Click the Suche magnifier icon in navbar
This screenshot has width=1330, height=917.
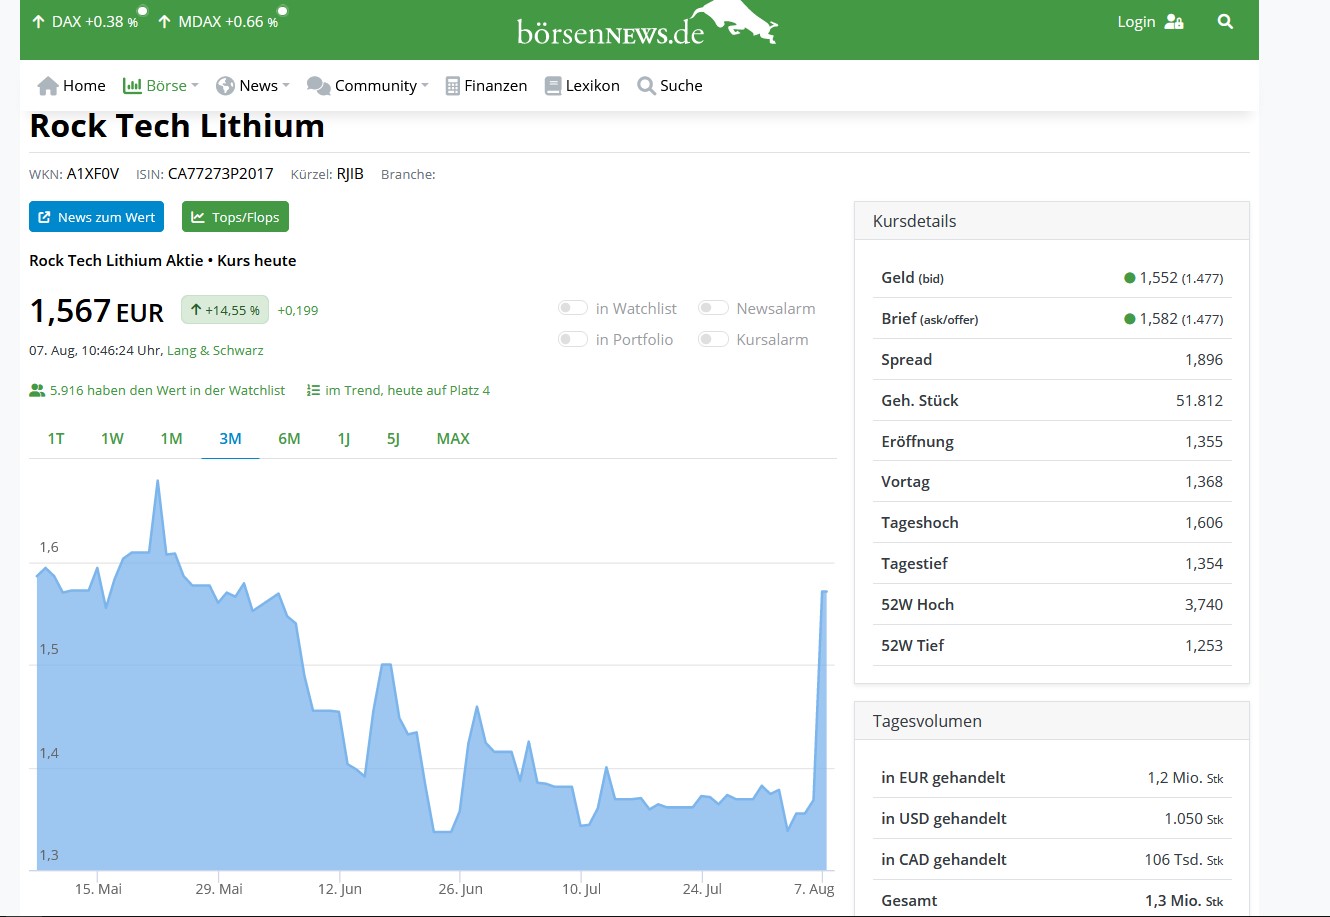click(x=647, y=86)
